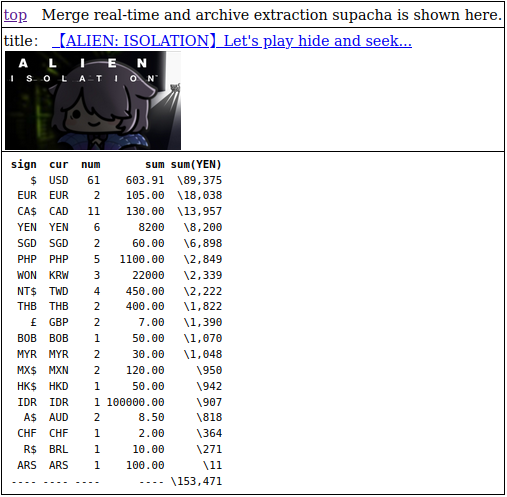Click the HKD currency code
This screenshot has width=507, height=497.
pyautogui.click(x=59, y=386)
